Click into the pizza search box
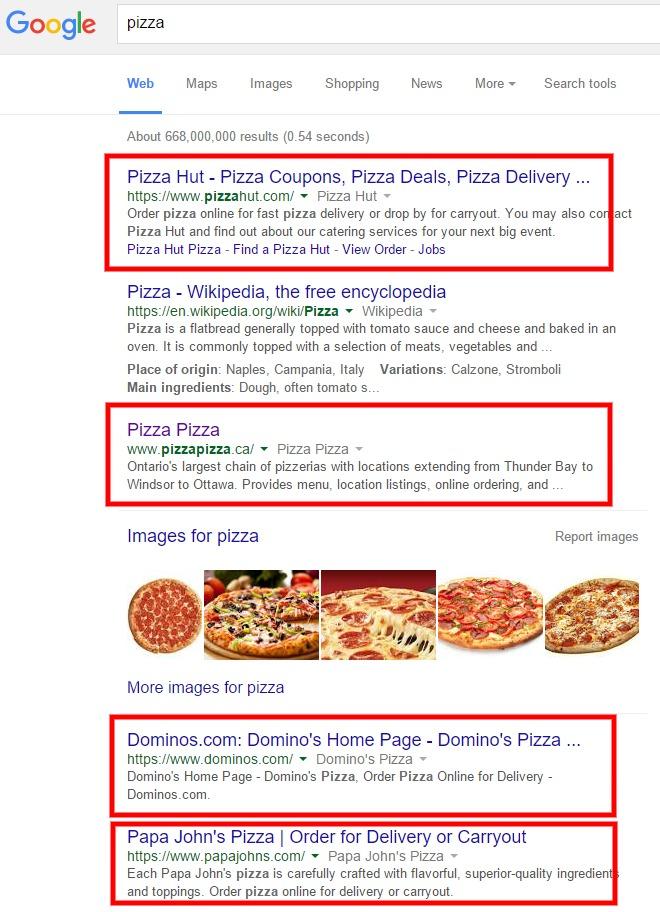660x912 pixels. pos(388,23)
